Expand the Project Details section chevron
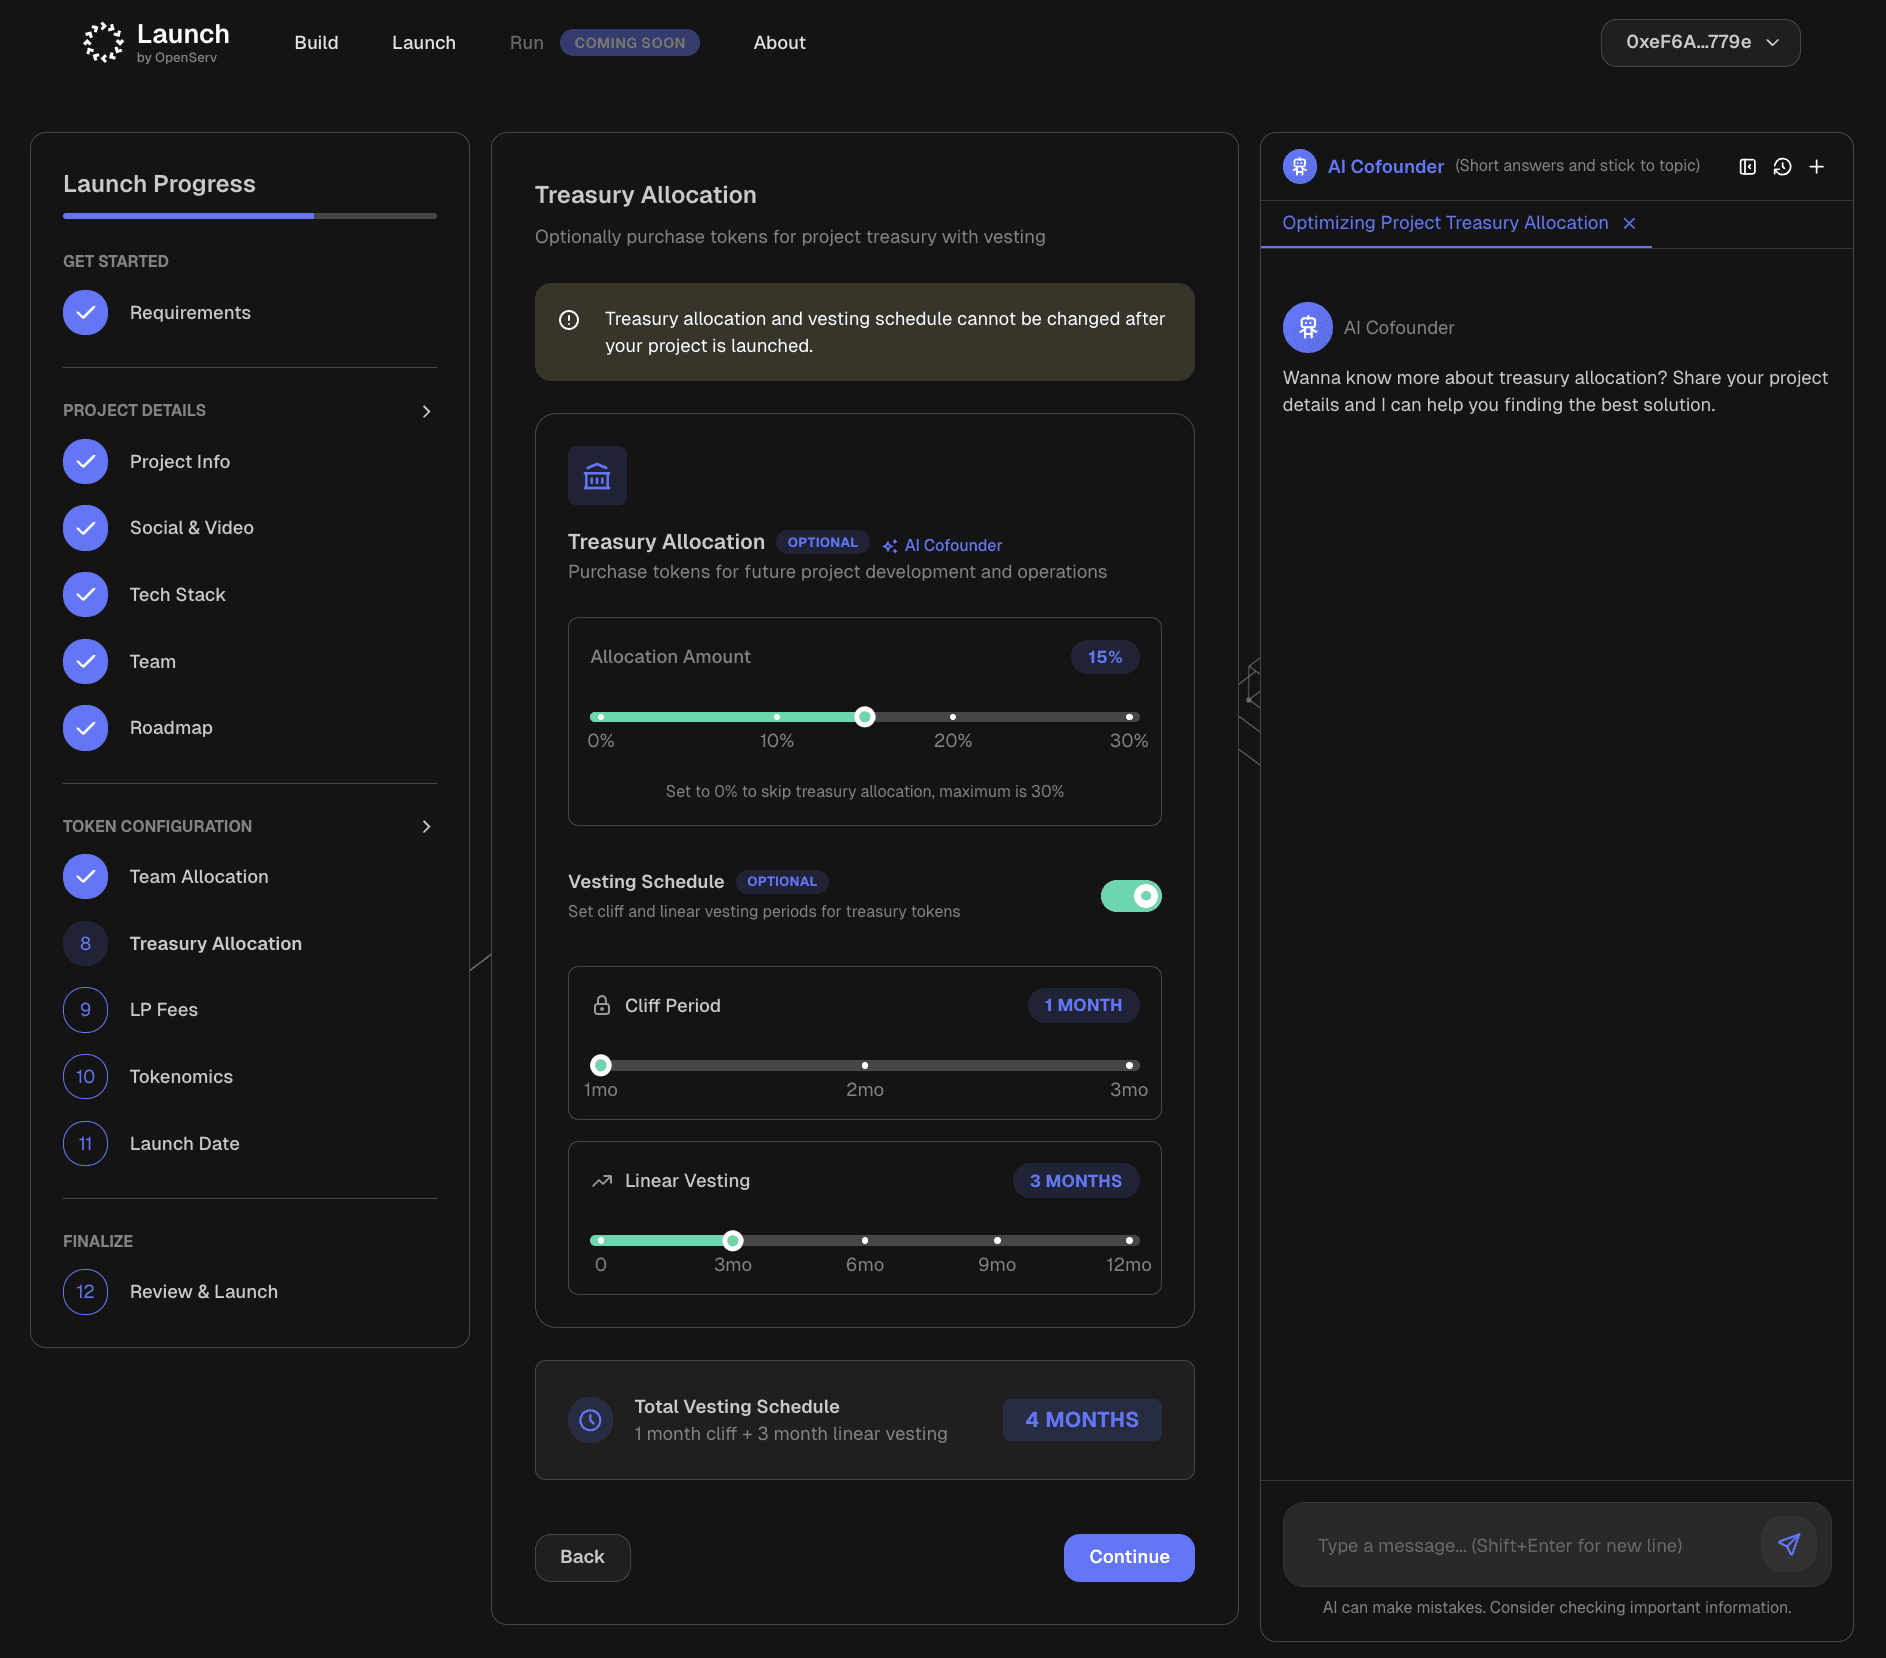This screenshot has height=1658, width=1886. 426,411
